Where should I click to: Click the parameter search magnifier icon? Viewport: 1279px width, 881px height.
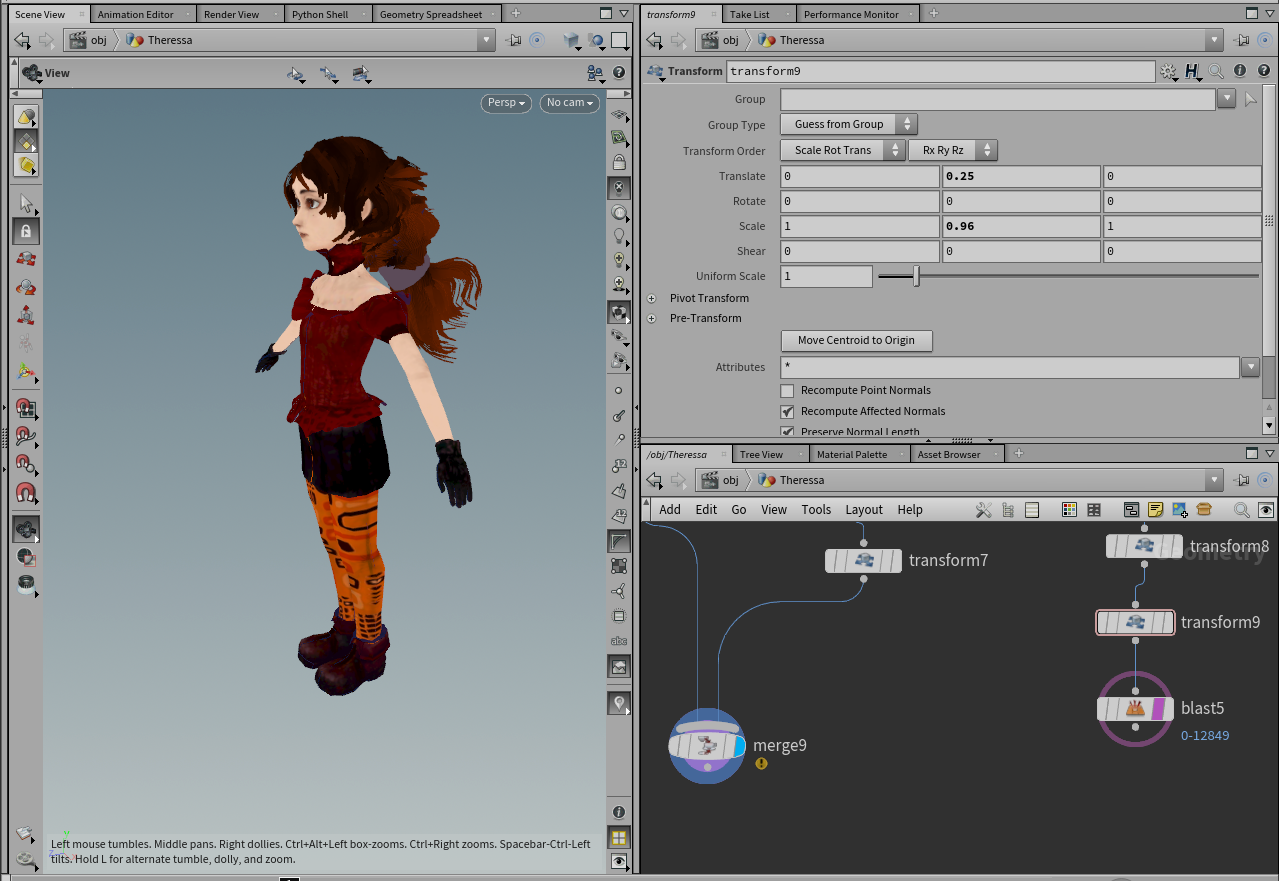1216,71
